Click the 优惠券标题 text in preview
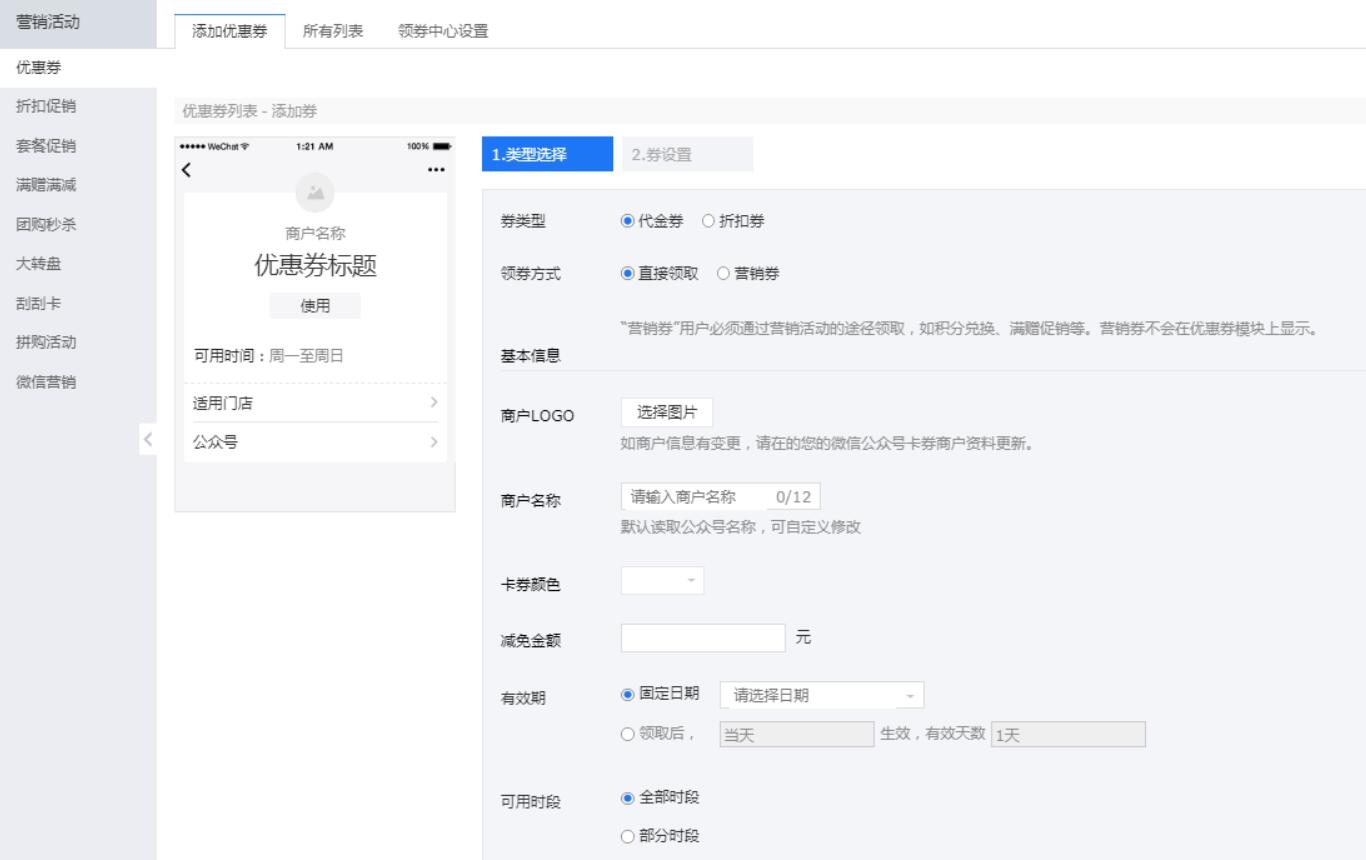Screen dimensions: 1366x860 [x=316, y=267]
